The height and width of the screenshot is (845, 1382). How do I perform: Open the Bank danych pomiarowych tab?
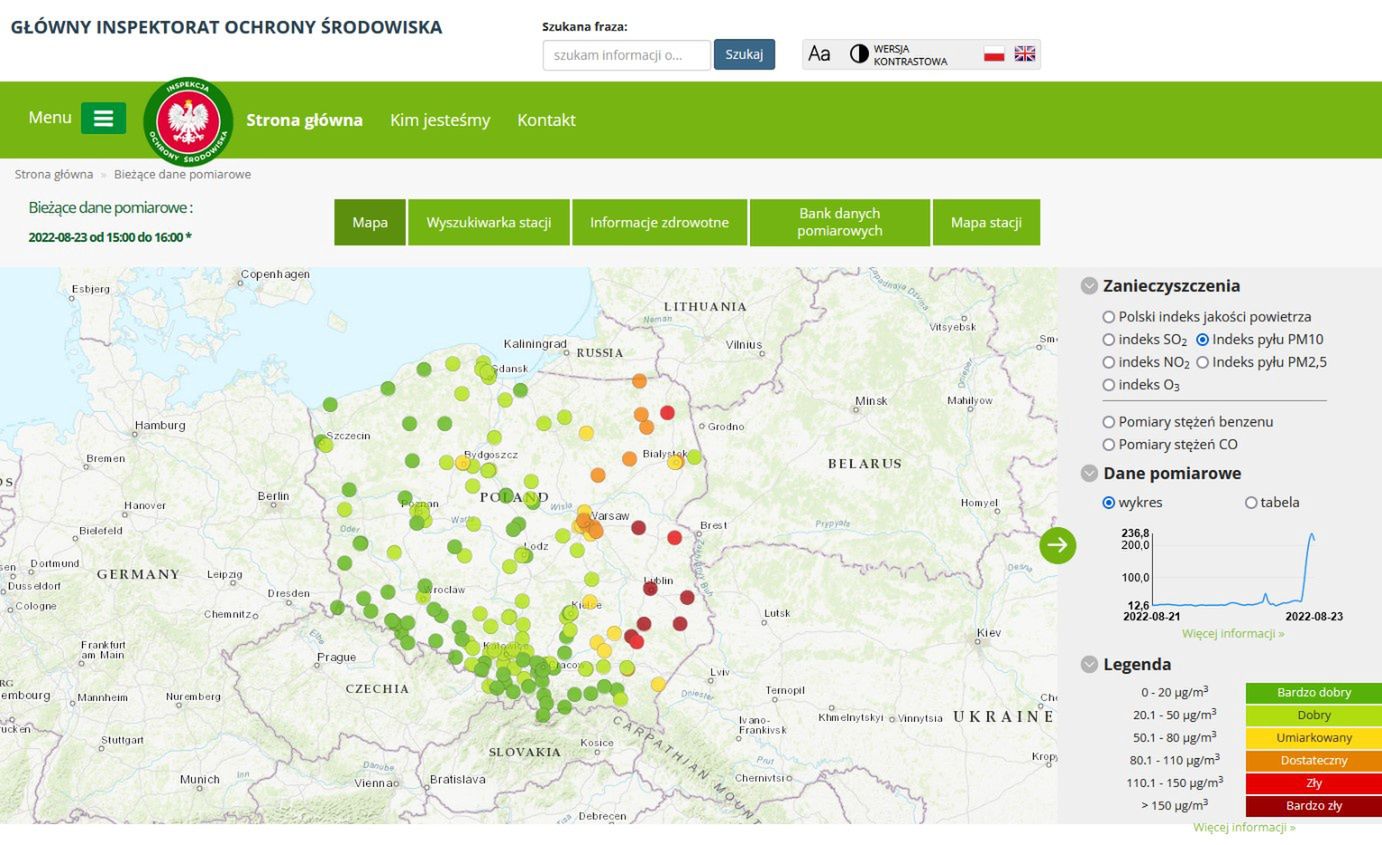[x=840, y=222]
